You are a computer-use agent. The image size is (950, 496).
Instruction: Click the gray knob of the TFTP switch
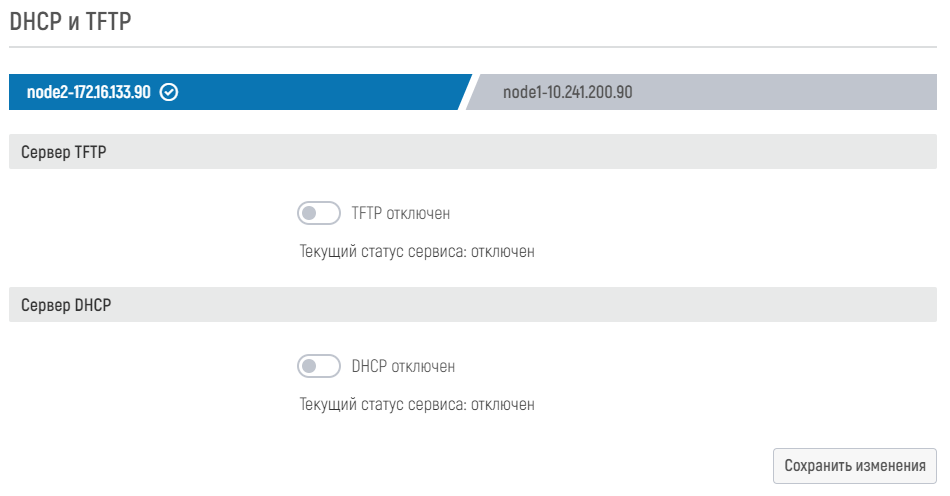(x=310, y=213)
